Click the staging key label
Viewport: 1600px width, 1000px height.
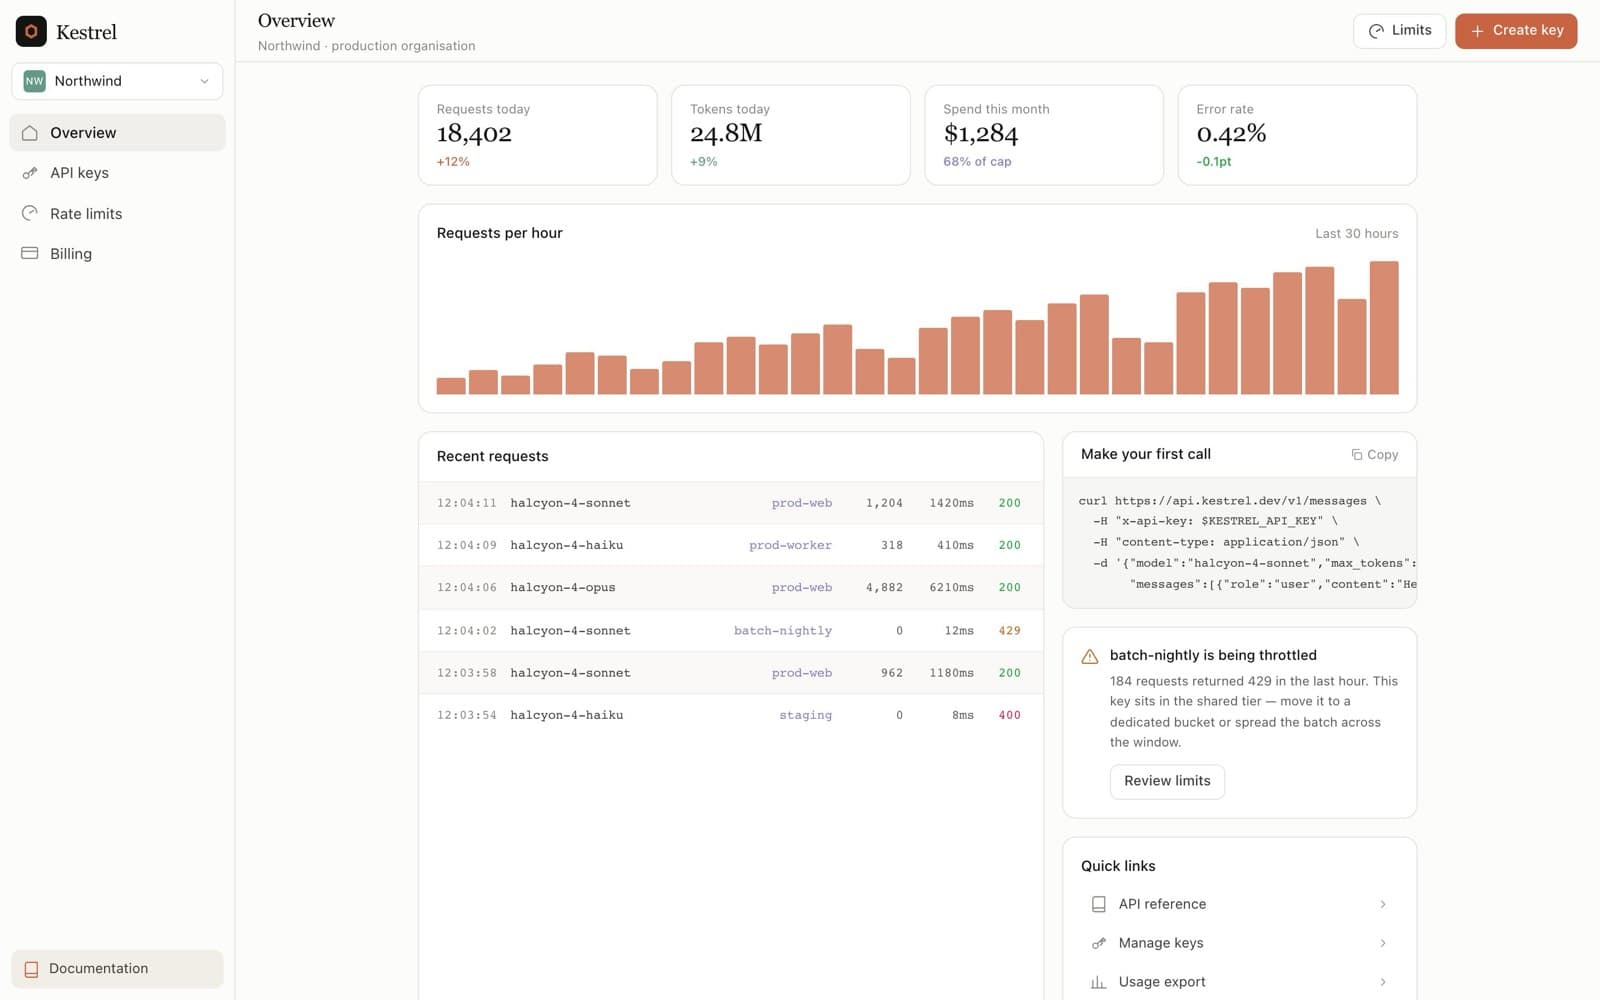point(805,715)
